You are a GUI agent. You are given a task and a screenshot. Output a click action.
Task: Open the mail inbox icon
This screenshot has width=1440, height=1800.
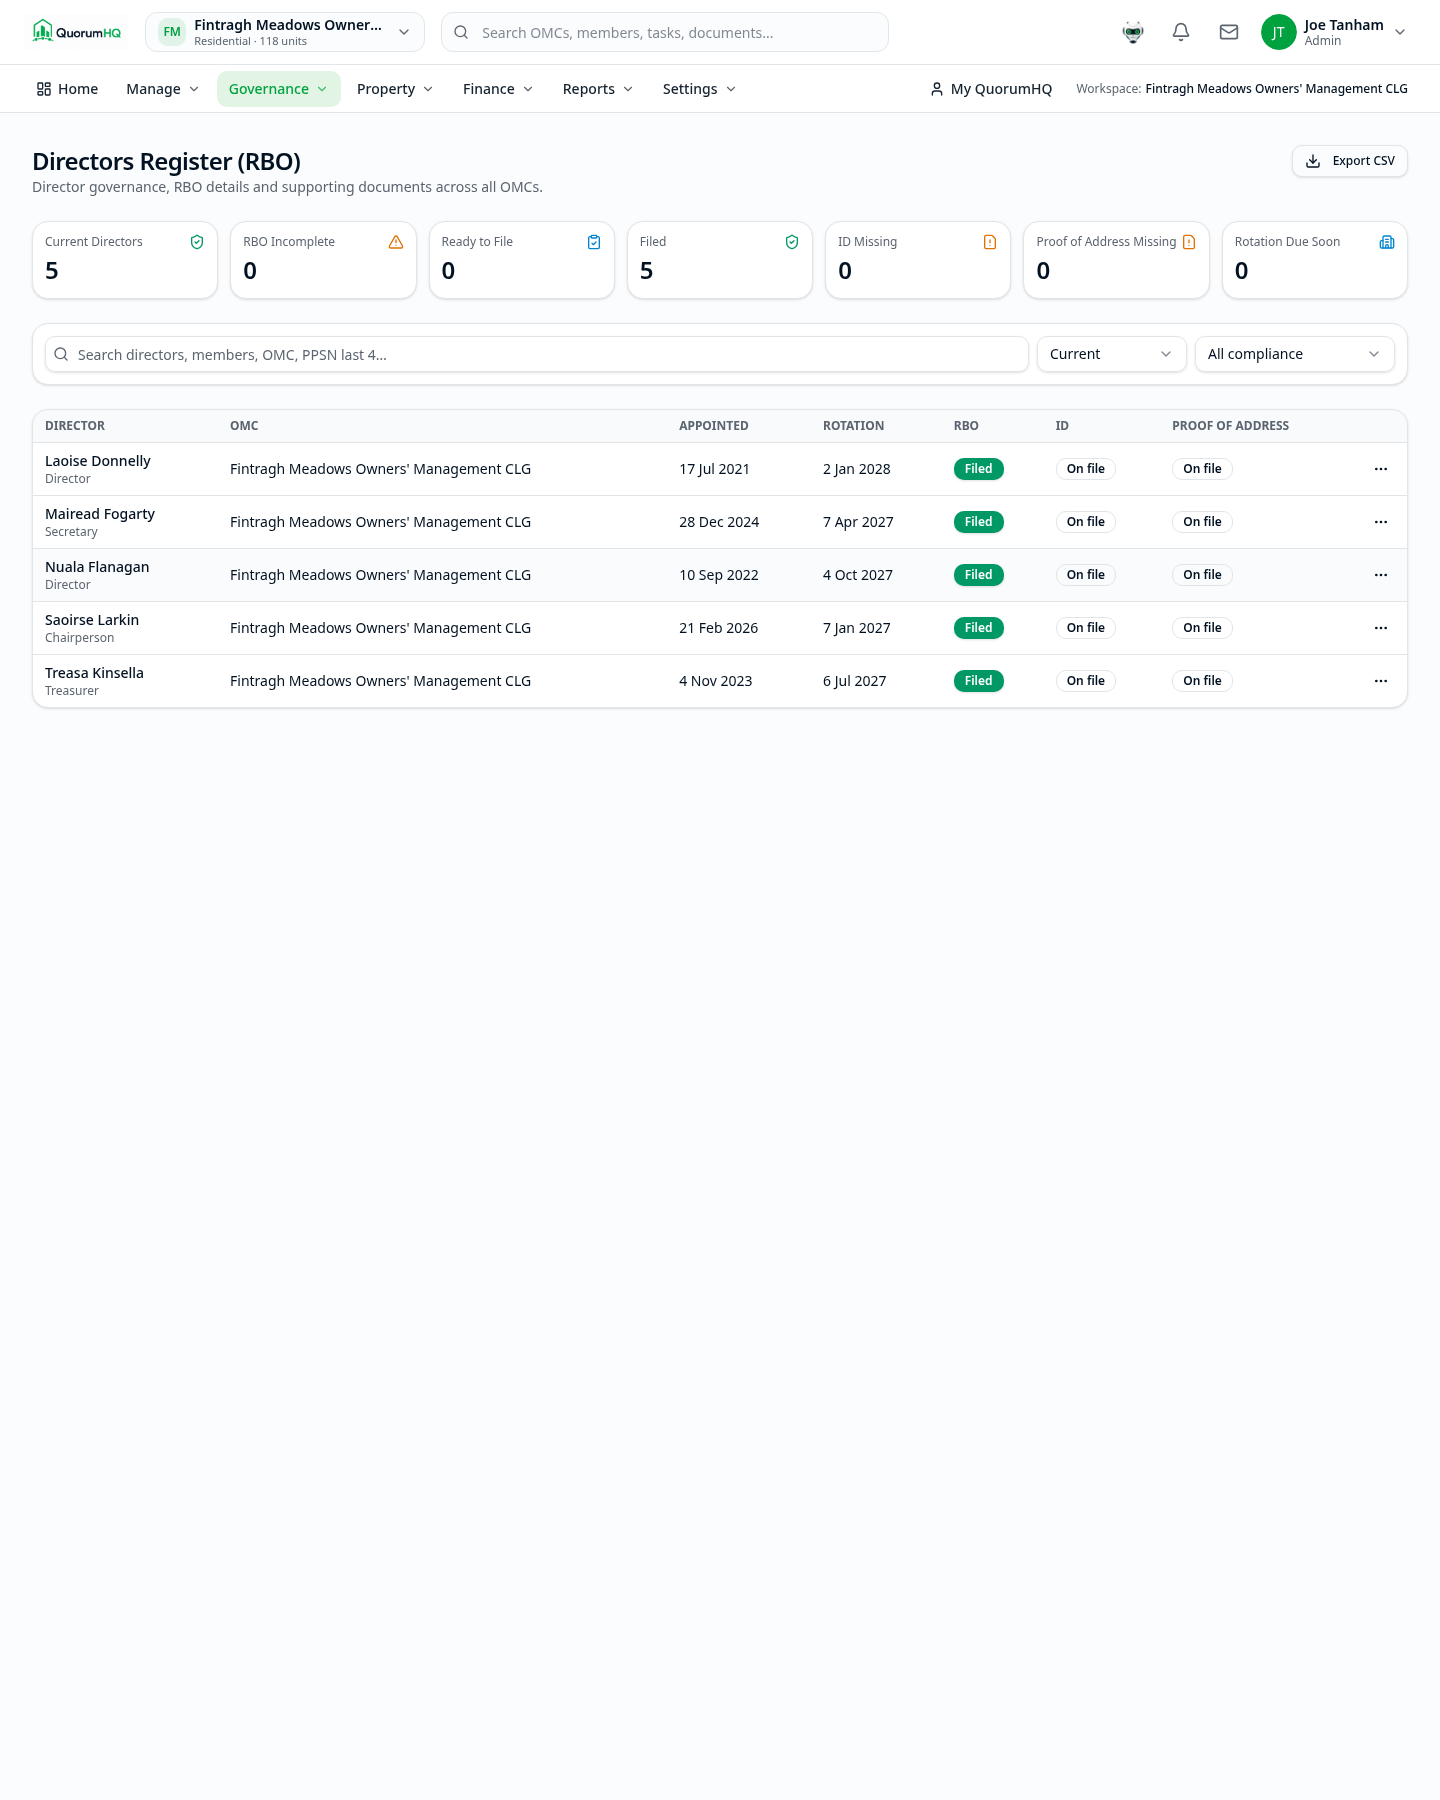[x=1229, y=32]
